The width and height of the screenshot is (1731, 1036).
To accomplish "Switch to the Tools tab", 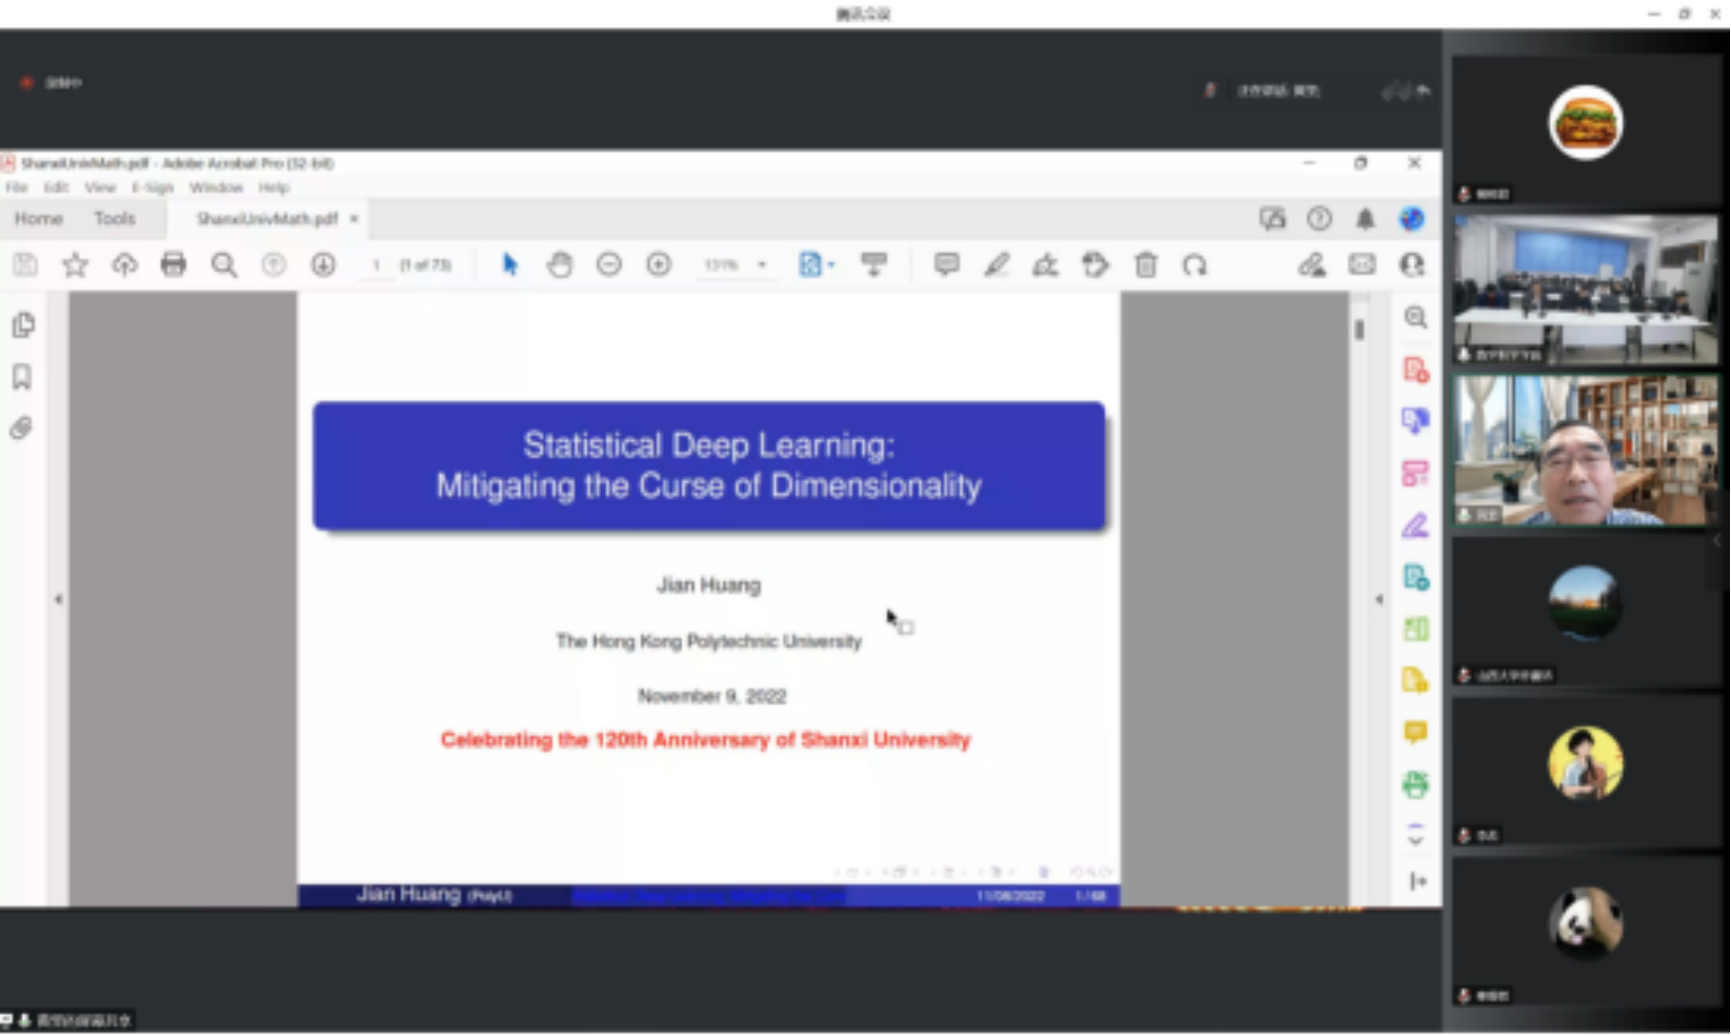I will click(114, 219).
